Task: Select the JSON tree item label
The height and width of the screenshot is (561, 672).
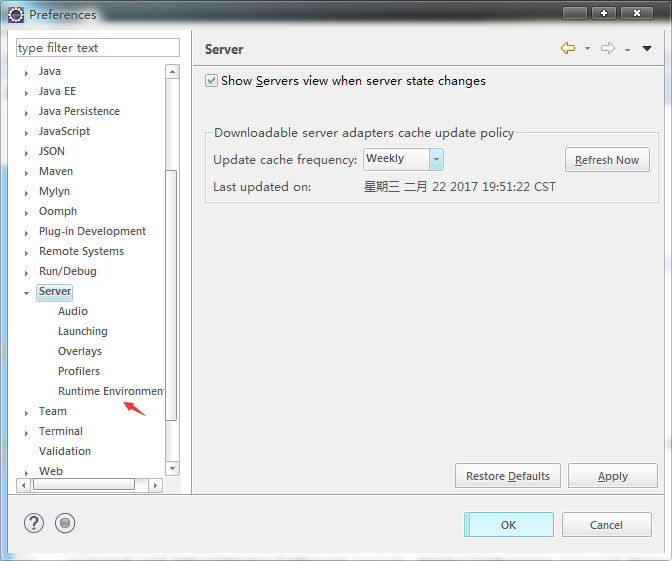Action: coord(52,151)
